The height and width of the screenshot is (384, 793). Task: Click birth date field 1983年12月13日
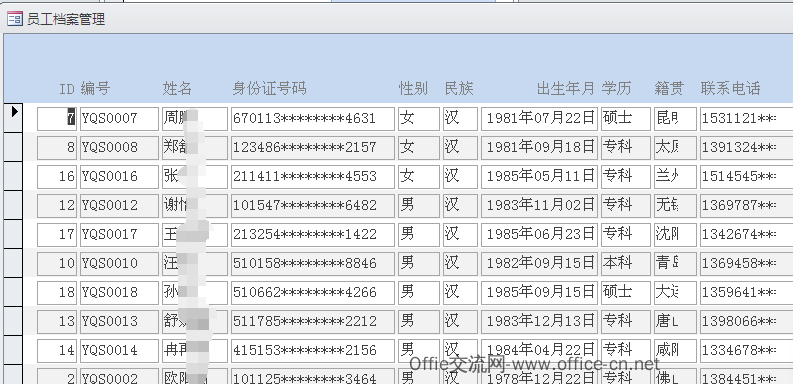tap(540, 321)
